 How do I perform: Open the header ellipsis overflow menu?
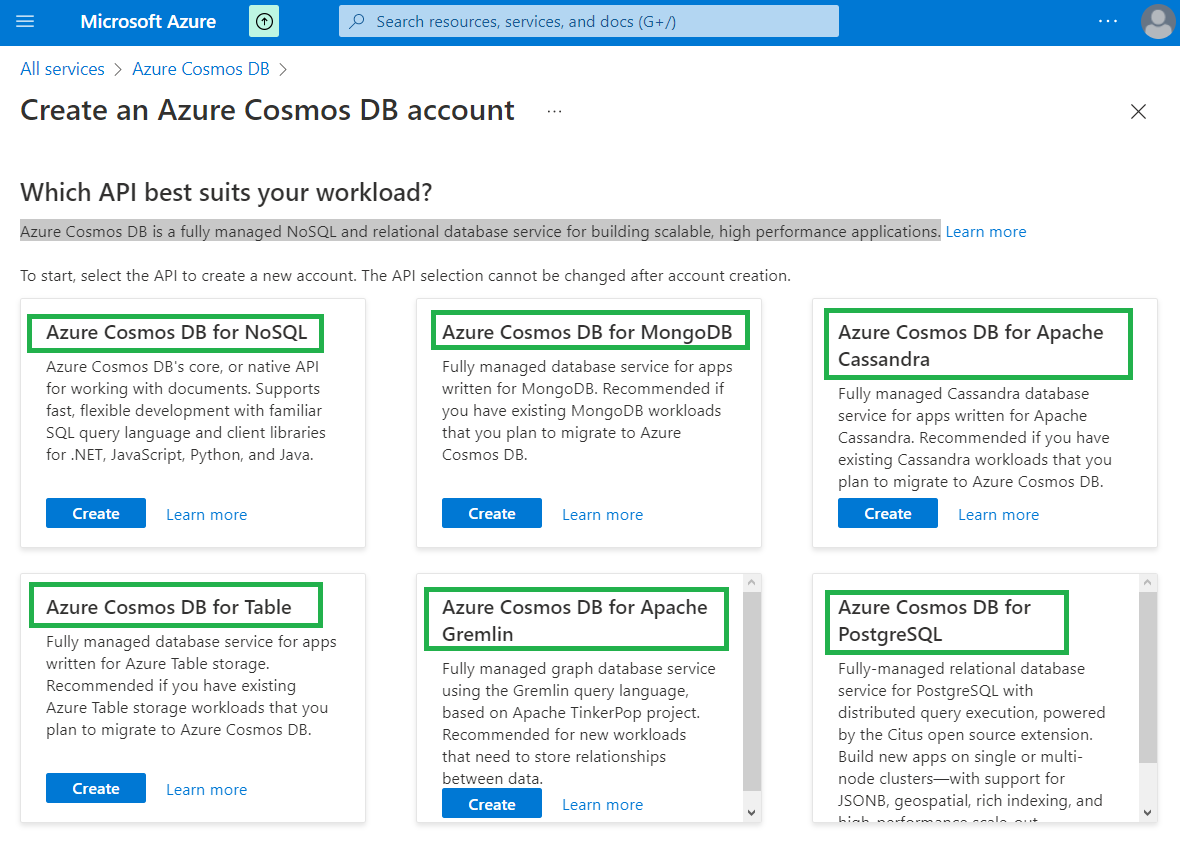click(x=1108, y=21)
